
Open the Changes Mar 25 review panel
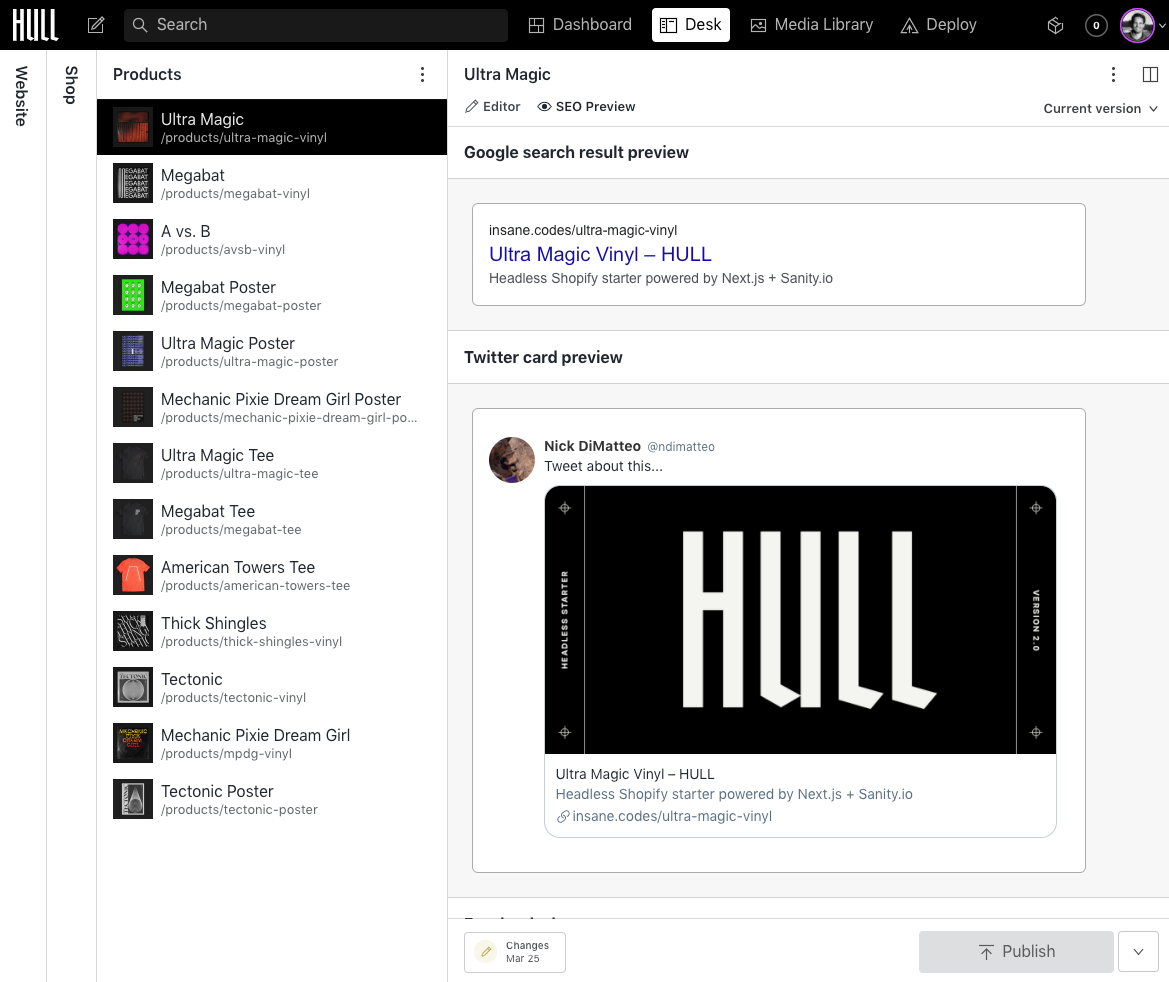(x=514, y=951)
